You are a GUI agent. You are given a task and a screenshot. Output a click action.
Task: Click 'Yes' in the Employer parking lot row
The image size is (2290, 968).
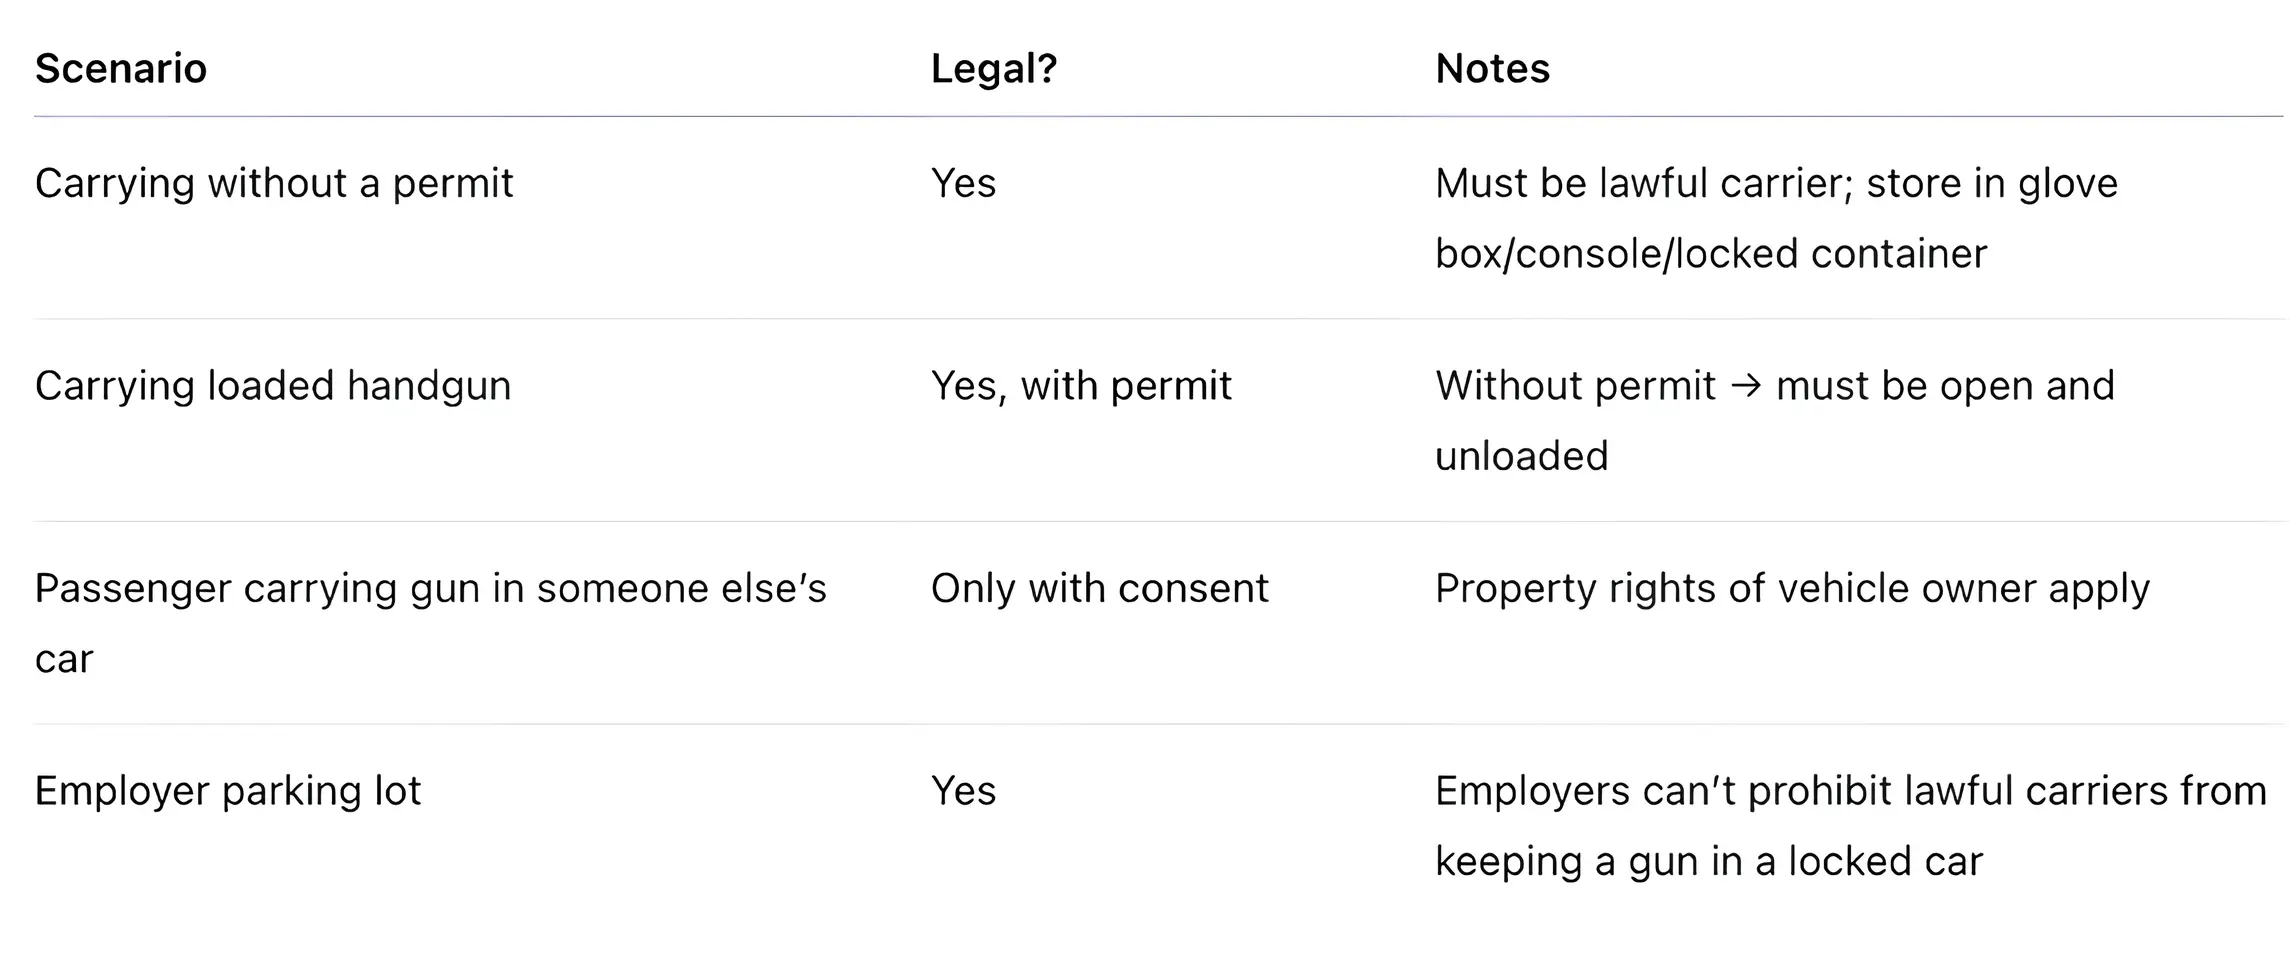(963, 791)
